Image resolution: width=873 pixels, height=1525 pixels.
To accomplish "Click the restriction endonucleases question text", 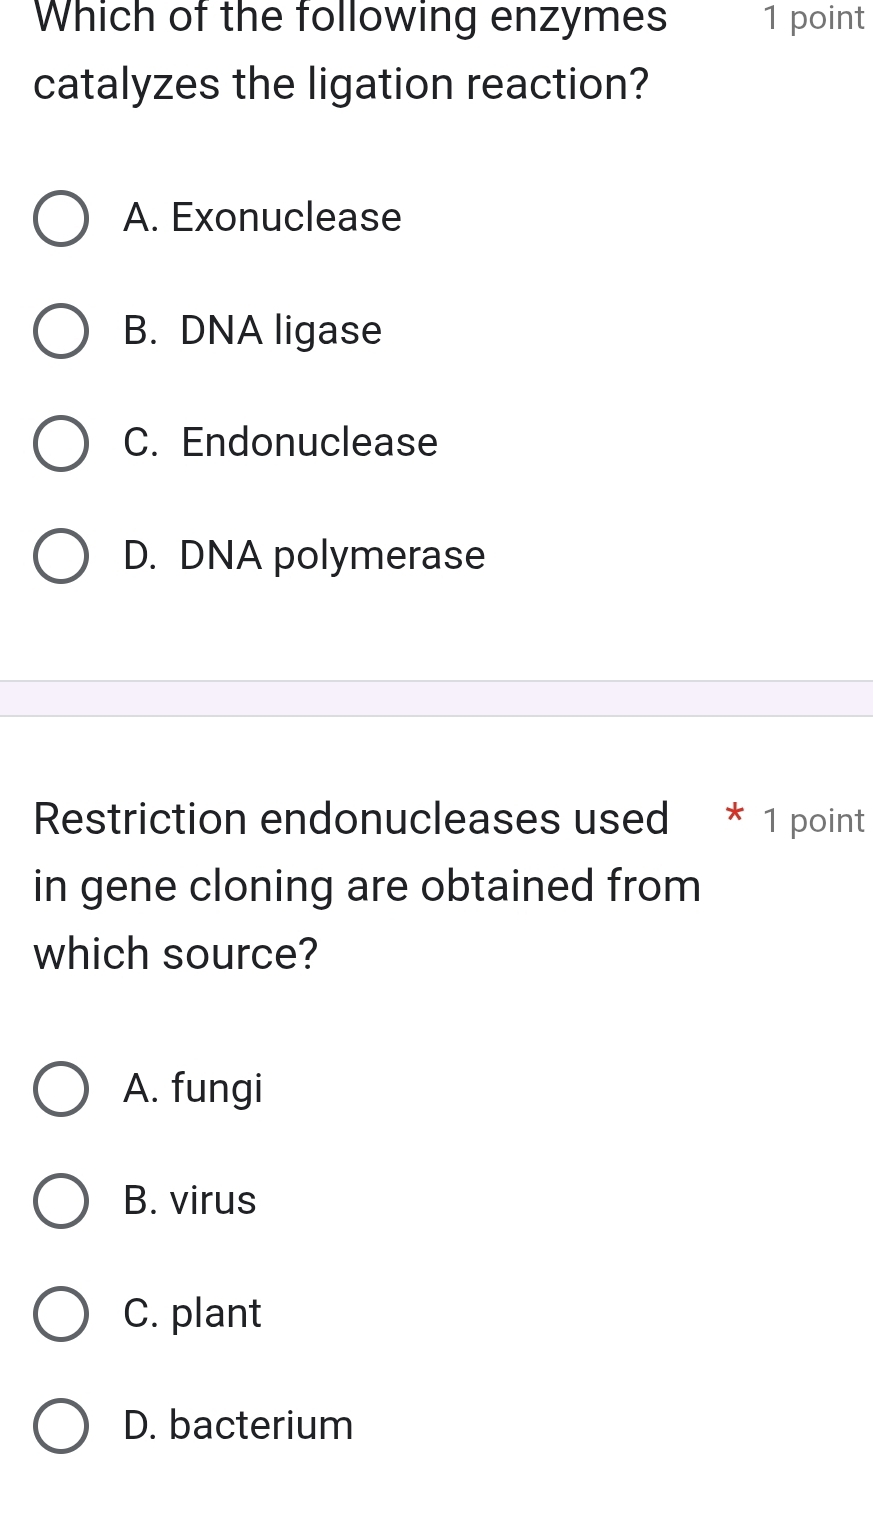I will (x=366, y=886).
